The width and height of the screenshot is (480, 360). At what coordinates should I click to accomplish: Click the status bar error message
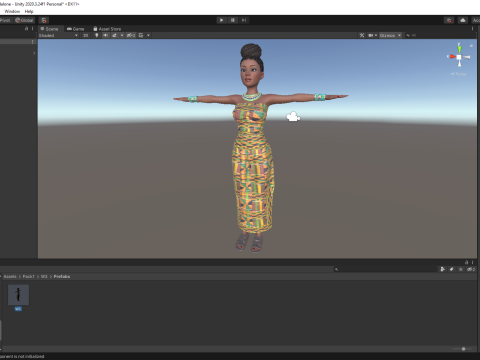22,356
